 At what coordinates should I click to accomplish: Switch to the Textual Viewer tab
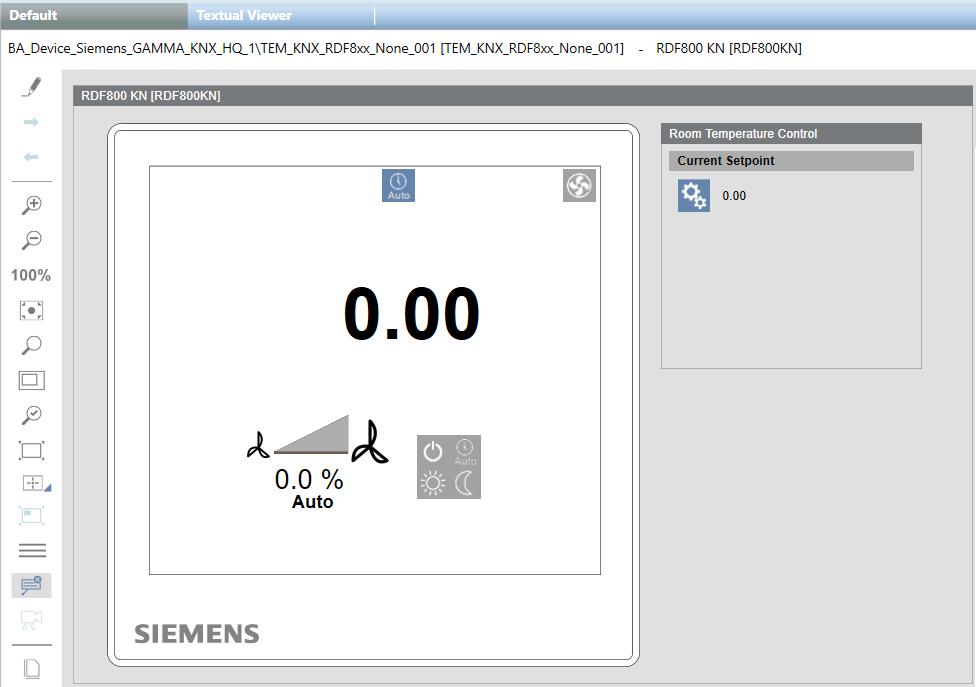(x=244, y=15)
